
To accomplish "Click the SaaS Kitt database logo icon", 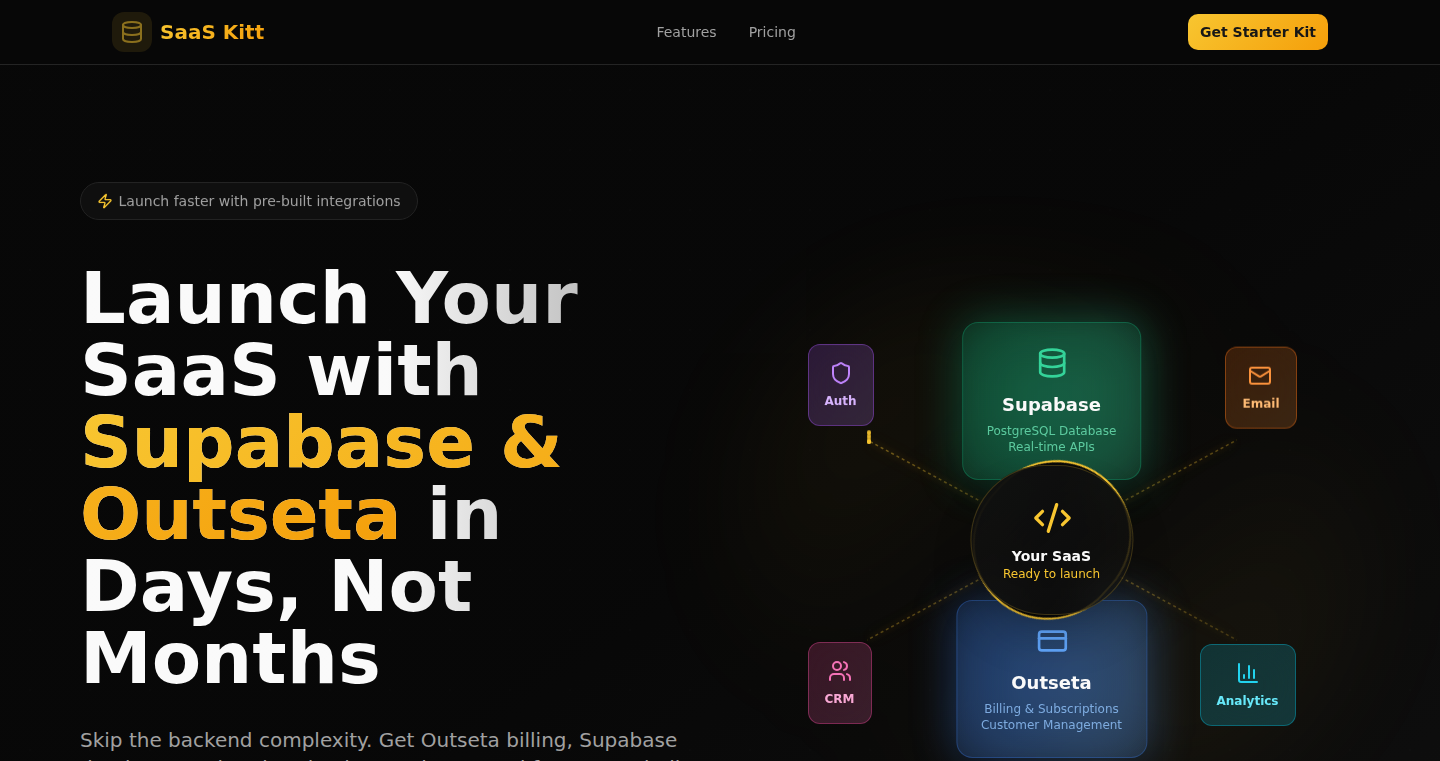I will click(132, 32).
